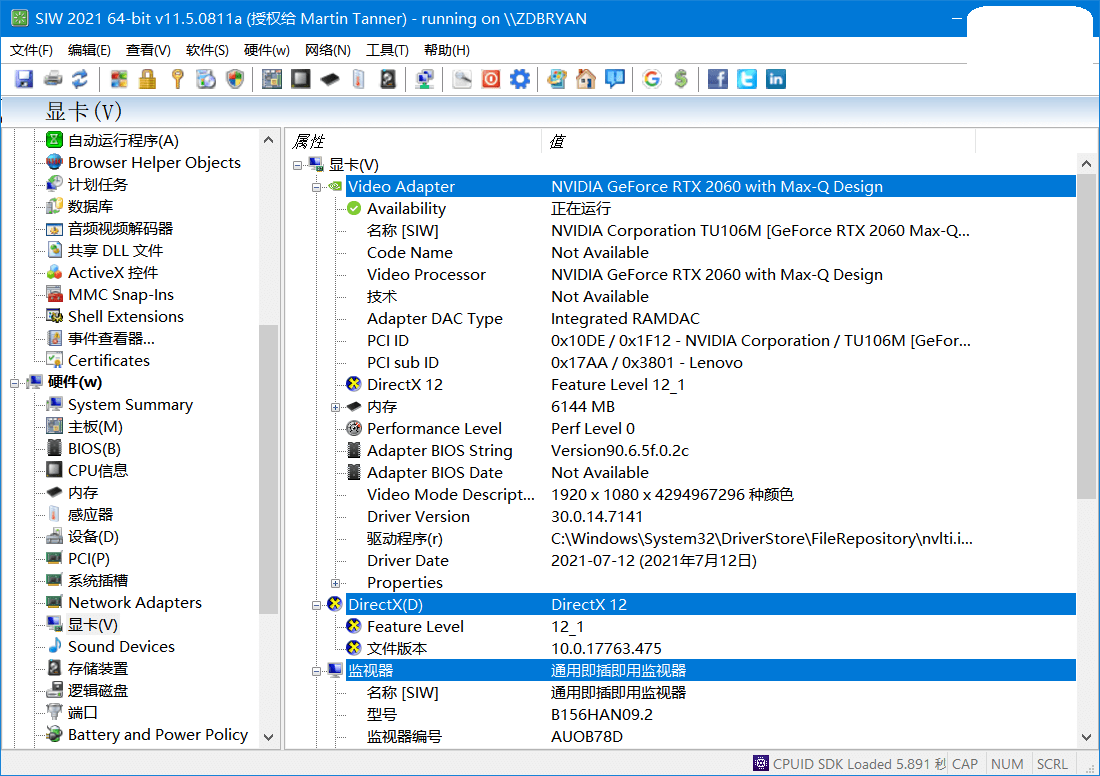Click the motherboard toolbar icon

(271, 79)
